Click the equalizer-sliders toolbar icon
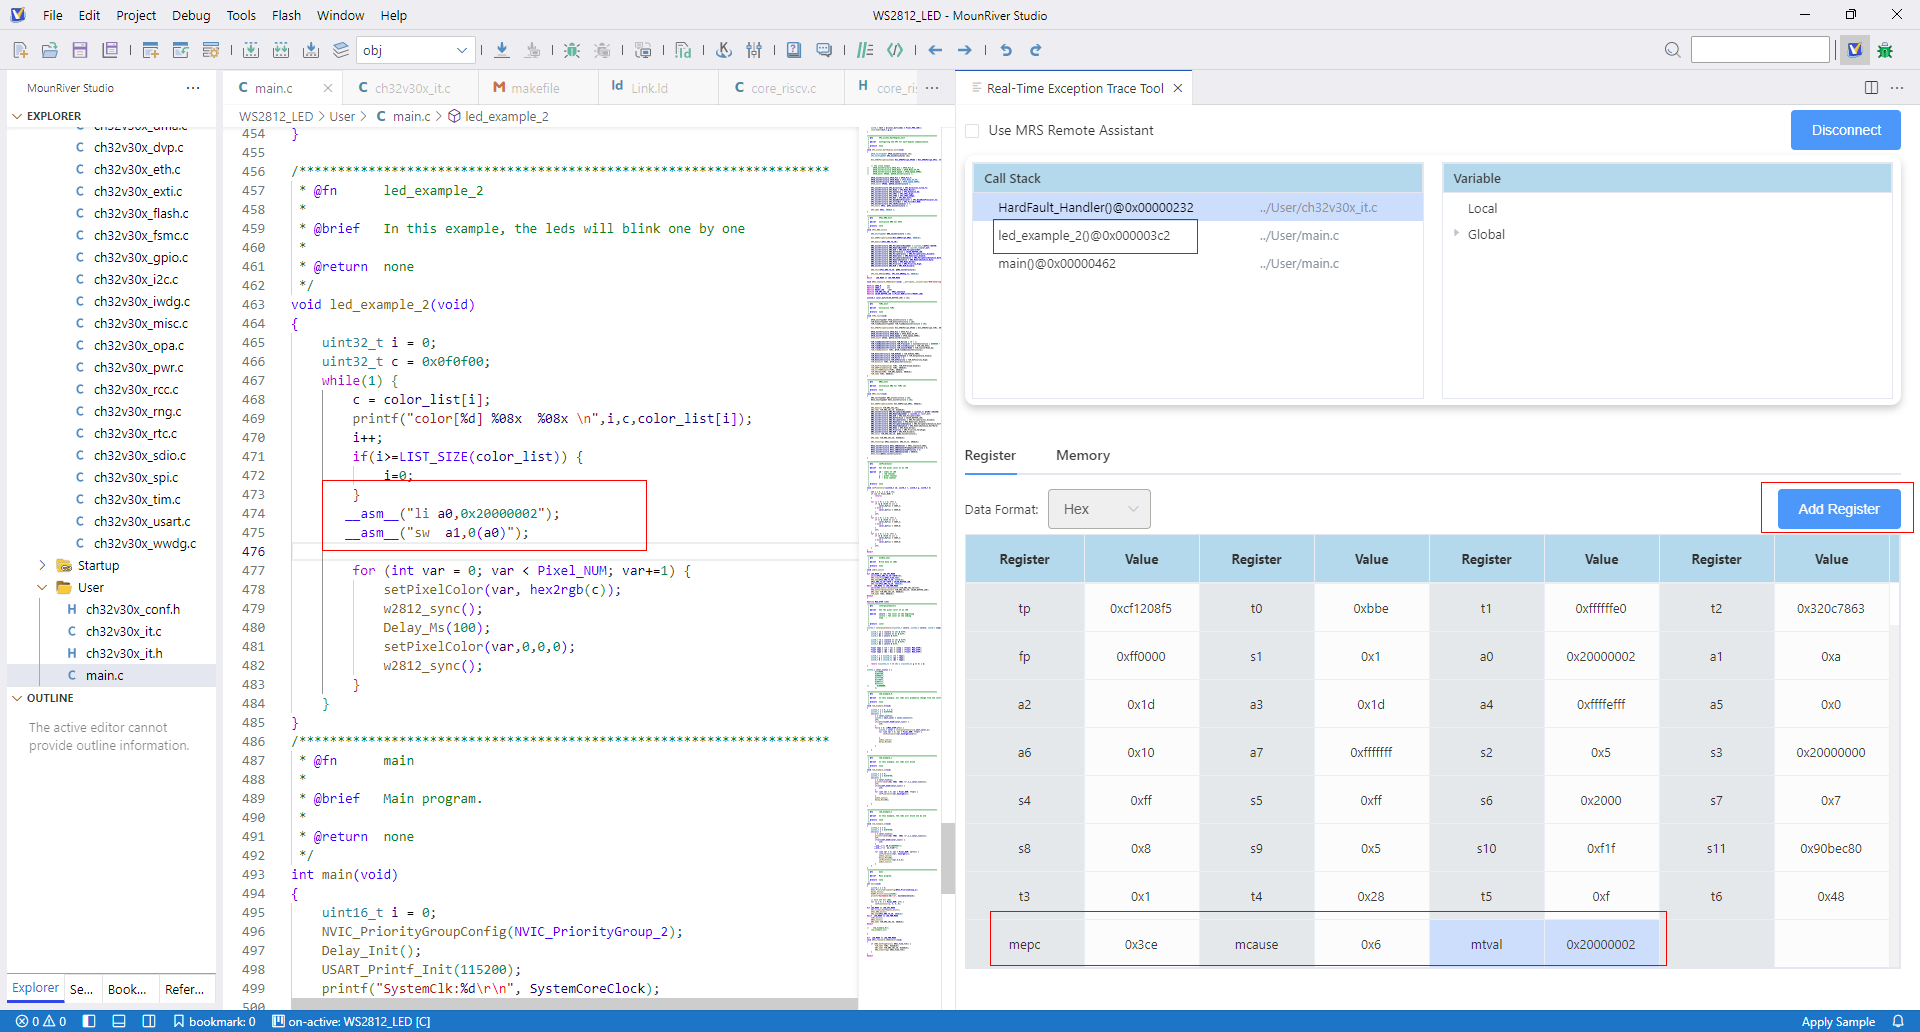Screen dimensions: 1920x1032 click(754, 50)
